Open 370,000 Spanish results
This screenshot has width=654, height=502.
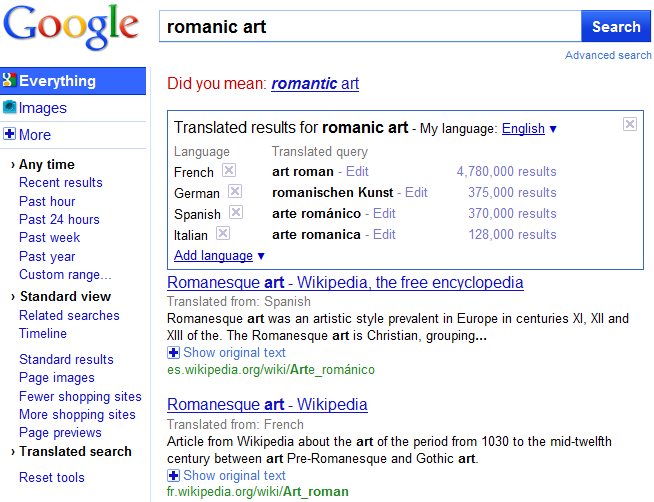512,213
